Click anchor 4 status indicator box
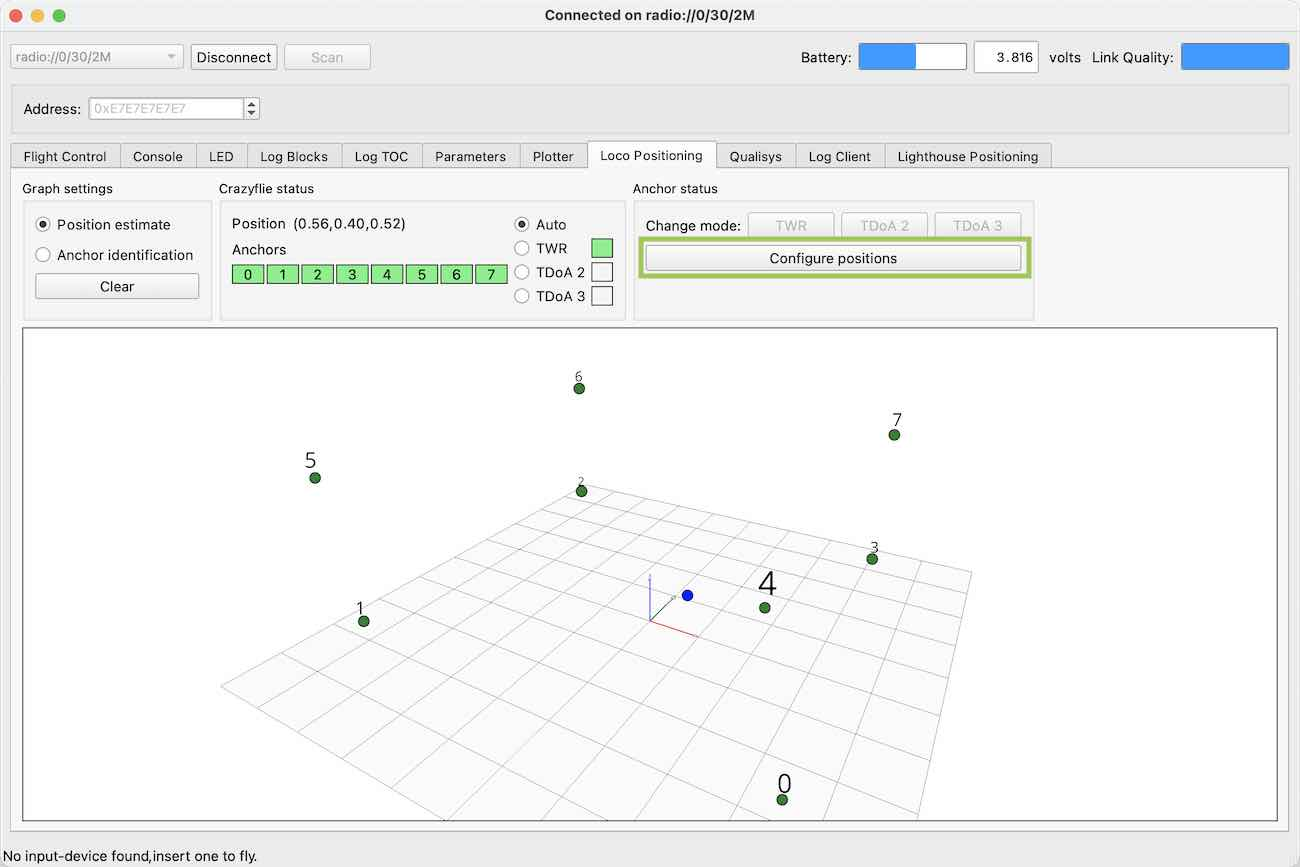Viewport: 1300px width, 867px height. pyautogui.click(x=387, y=274)
